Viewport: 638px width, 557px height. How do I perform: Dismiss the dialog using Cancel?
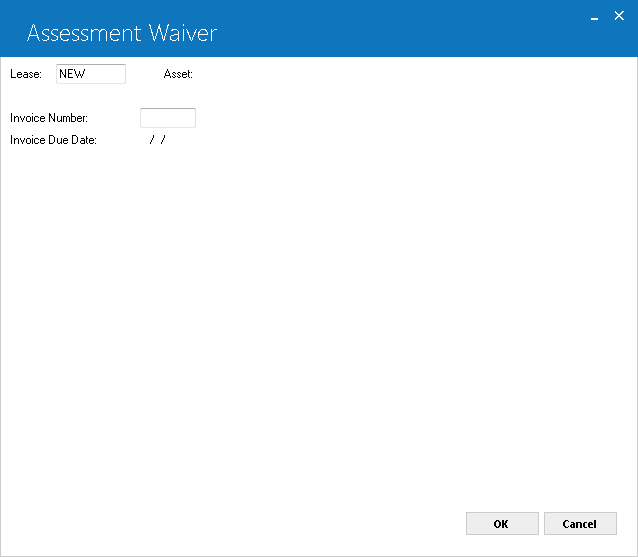click(x=580, y=524)
